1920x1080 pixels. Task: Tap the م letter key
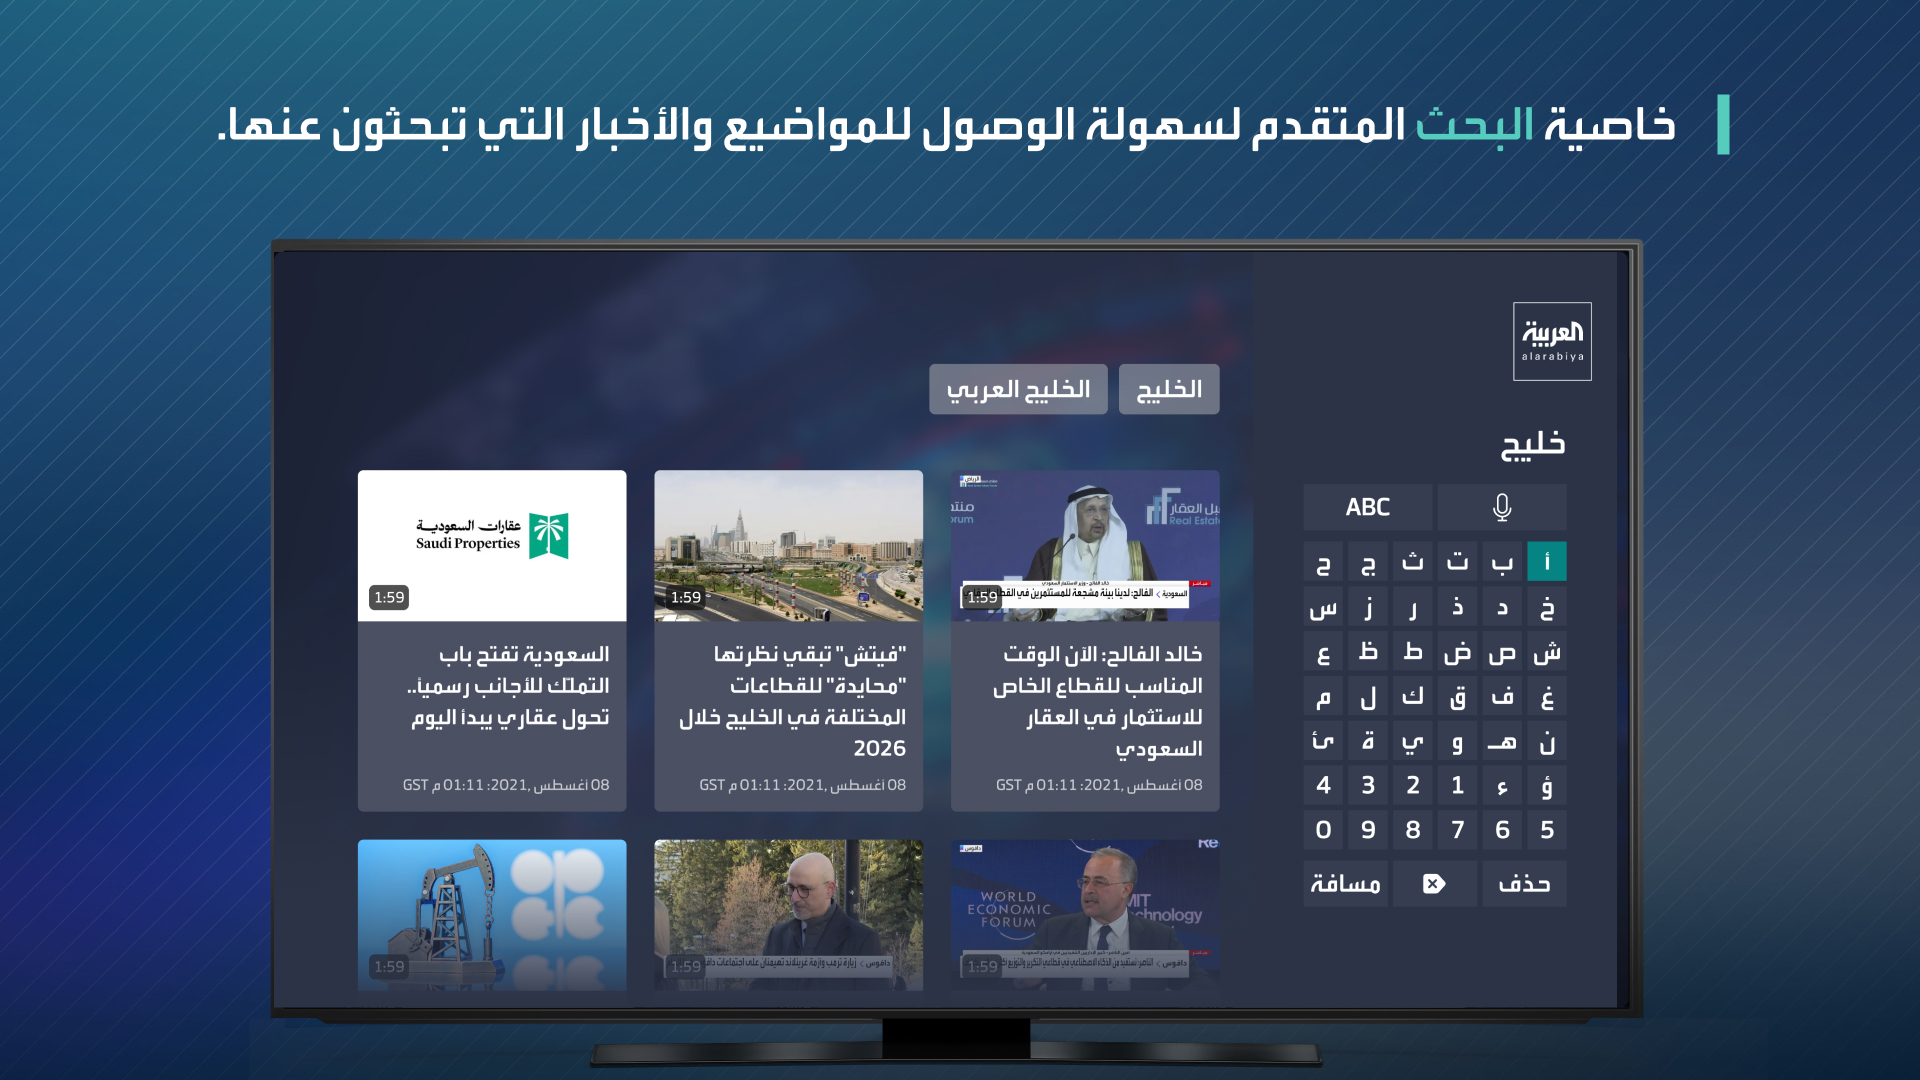[1323, 697]
